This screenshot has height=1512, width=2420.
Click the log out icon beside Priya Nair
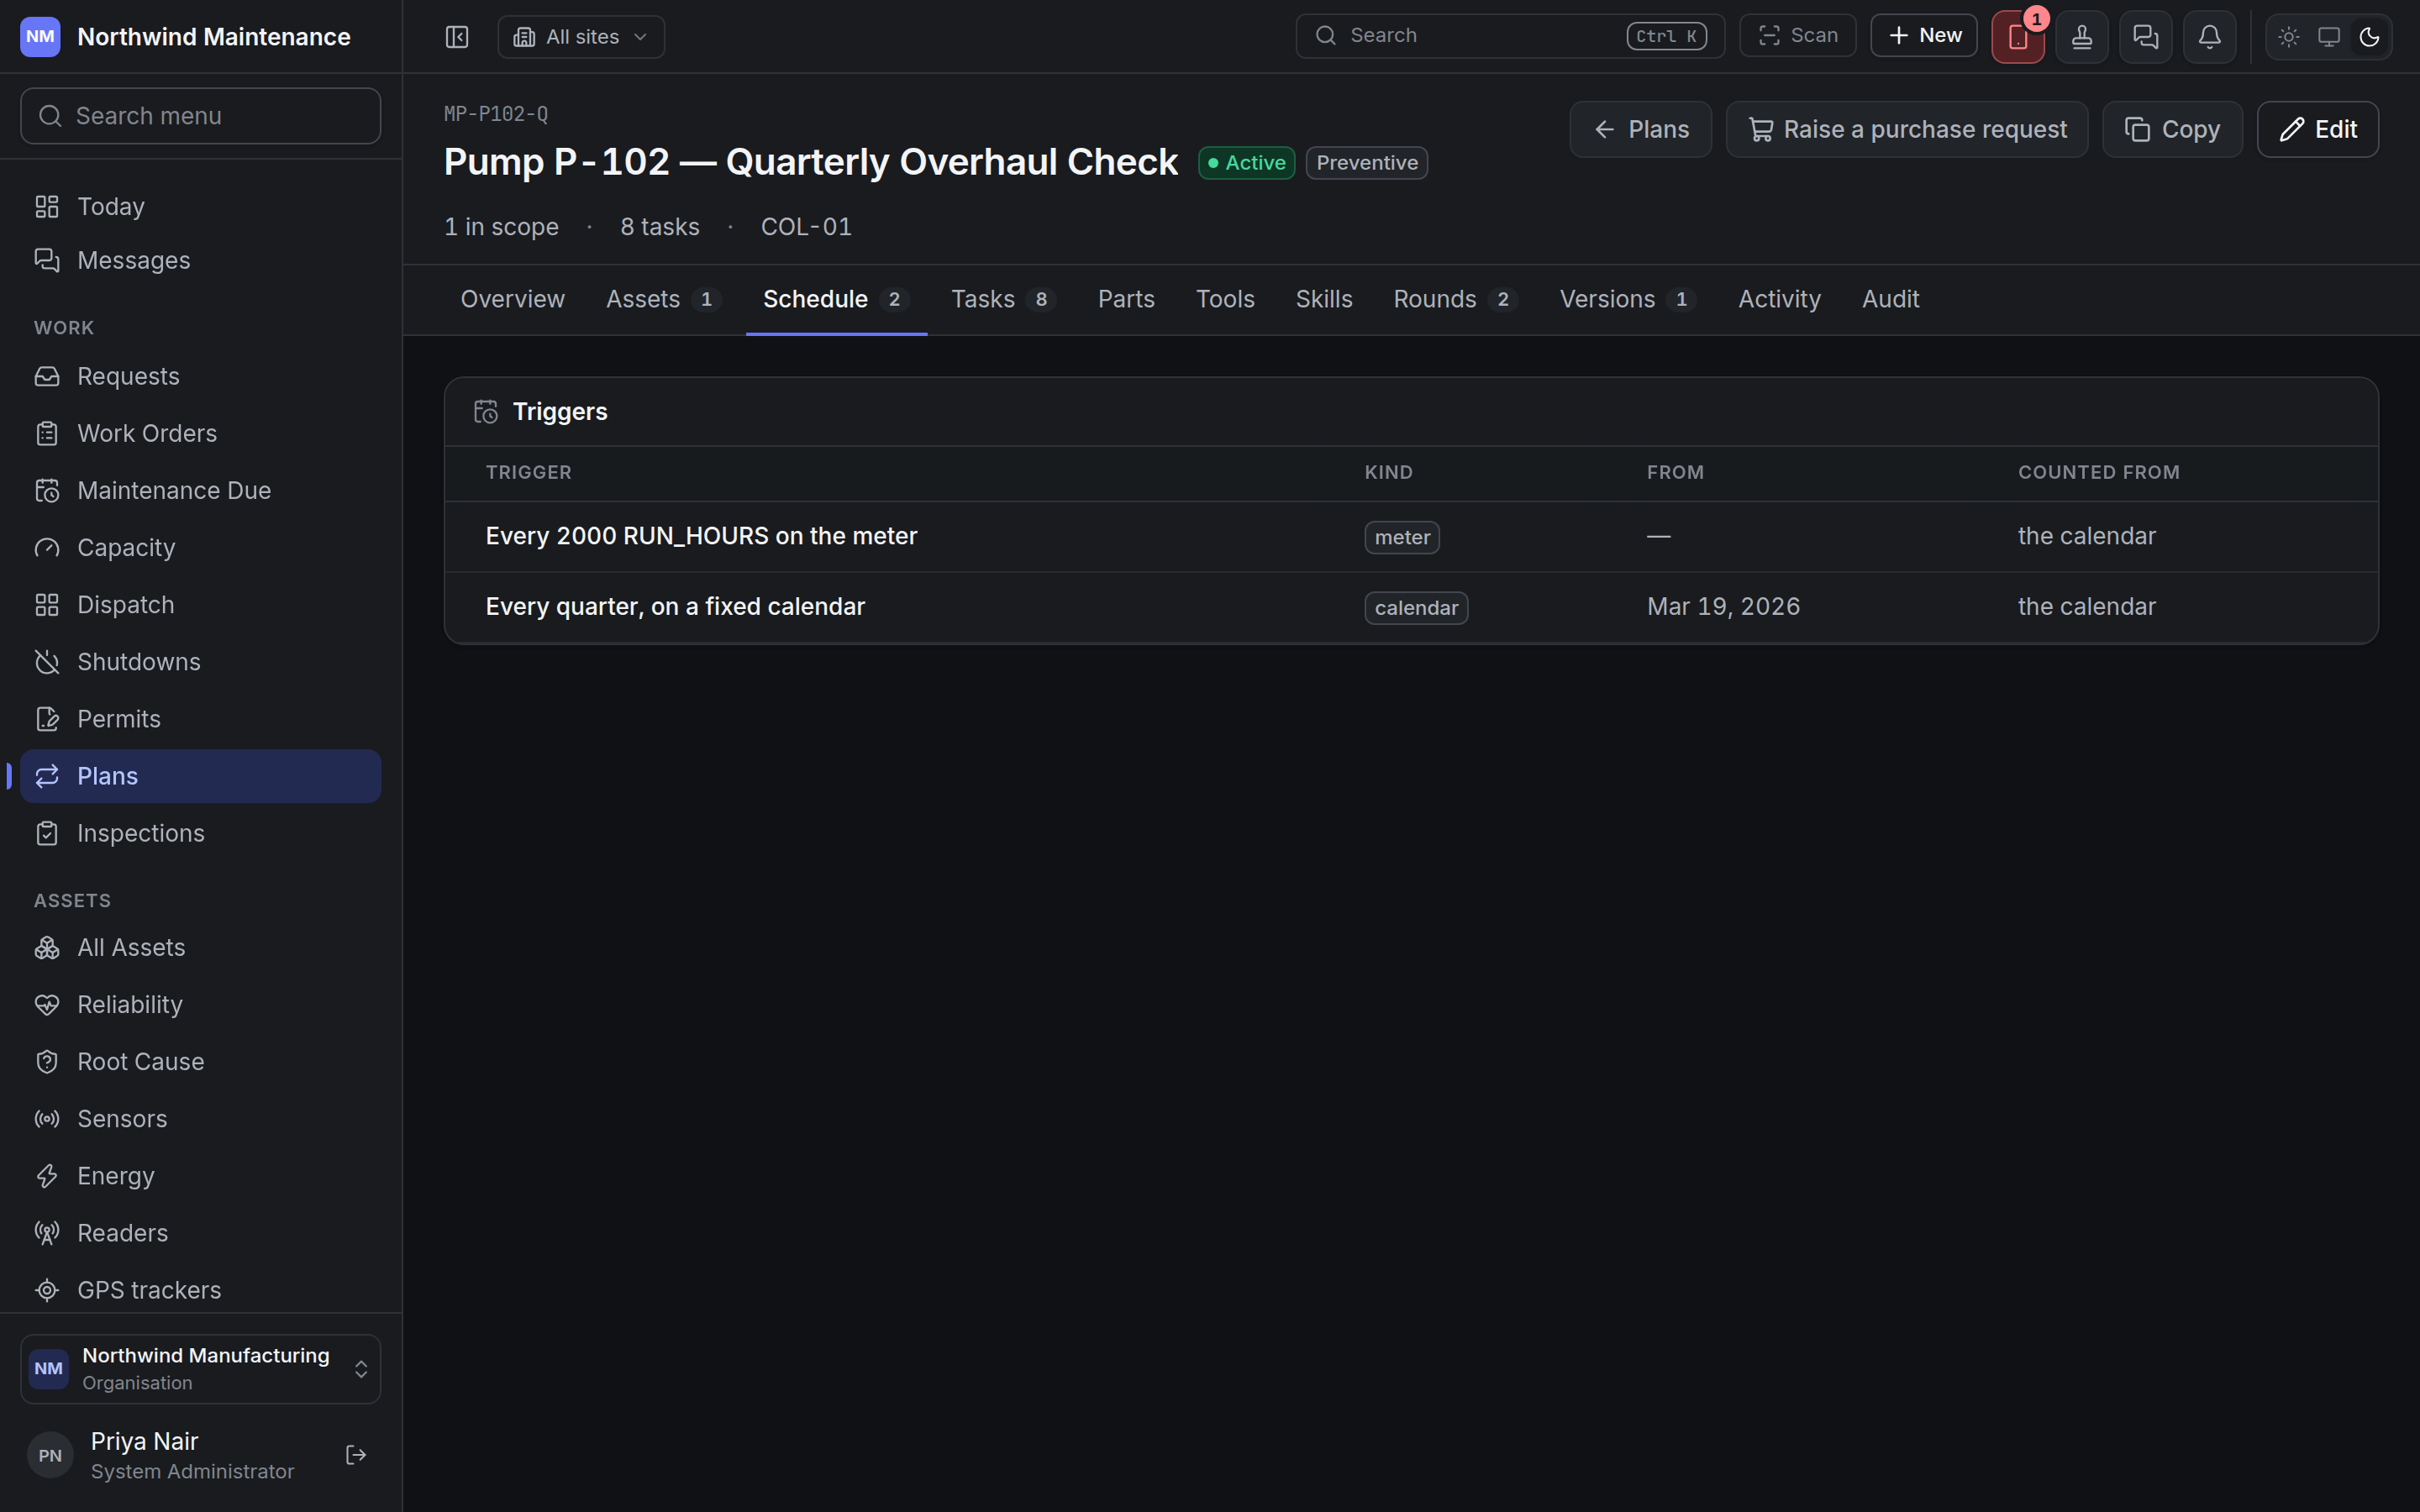[356, 1454]
